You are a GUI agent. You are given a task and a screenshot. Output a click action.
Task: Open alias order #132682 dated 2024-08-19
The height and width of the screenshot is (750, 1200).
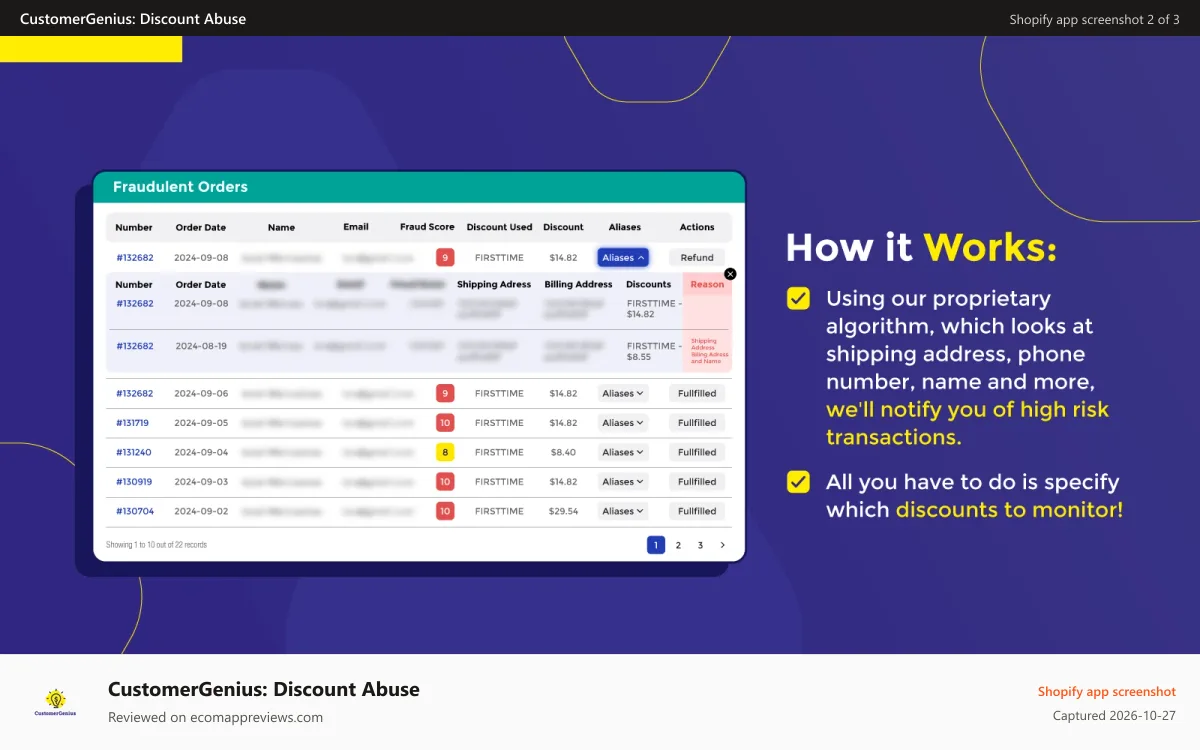point(135,346)
